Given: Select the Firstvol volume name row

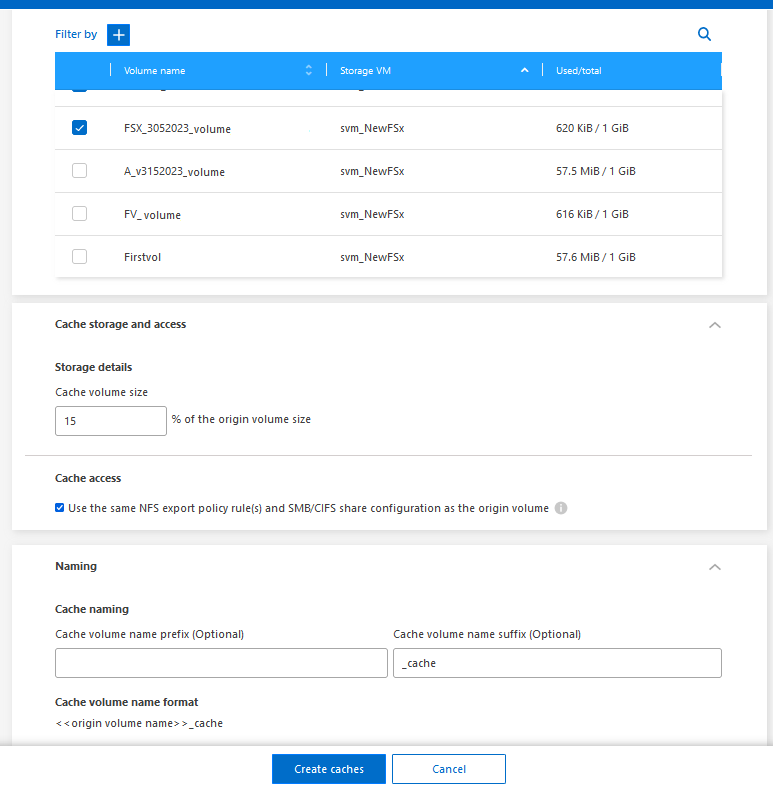Looking at the screenshot, I should (x=143, y=257).
